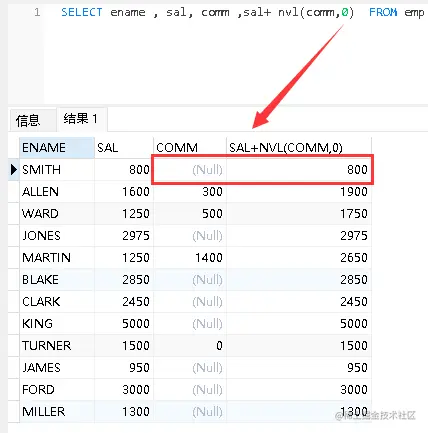Click JAMES's SAL value 950
The image size is (428, 433).
139,368
